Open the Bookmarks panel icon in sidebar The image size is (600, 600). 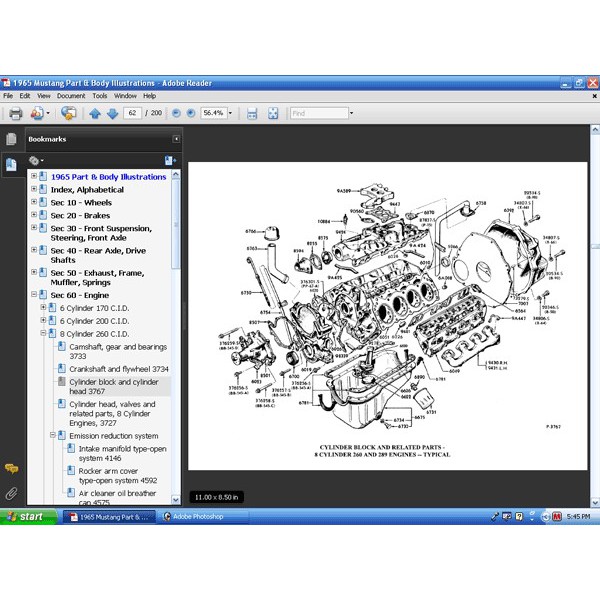(11, 165)
